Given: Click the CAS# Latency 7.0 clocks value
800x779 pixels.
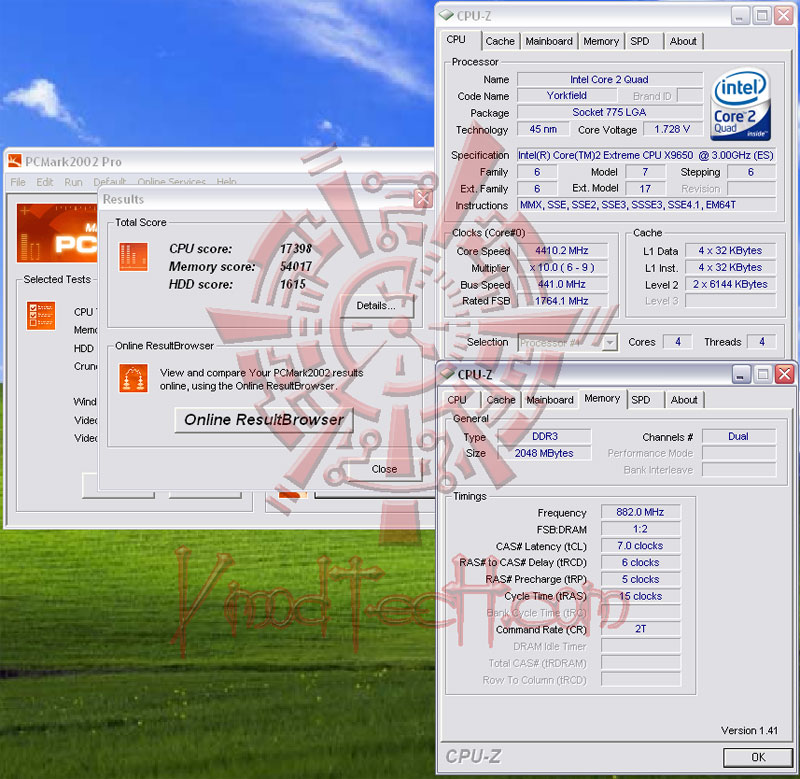Looking at the screenshot, I should tap(640, 546).
